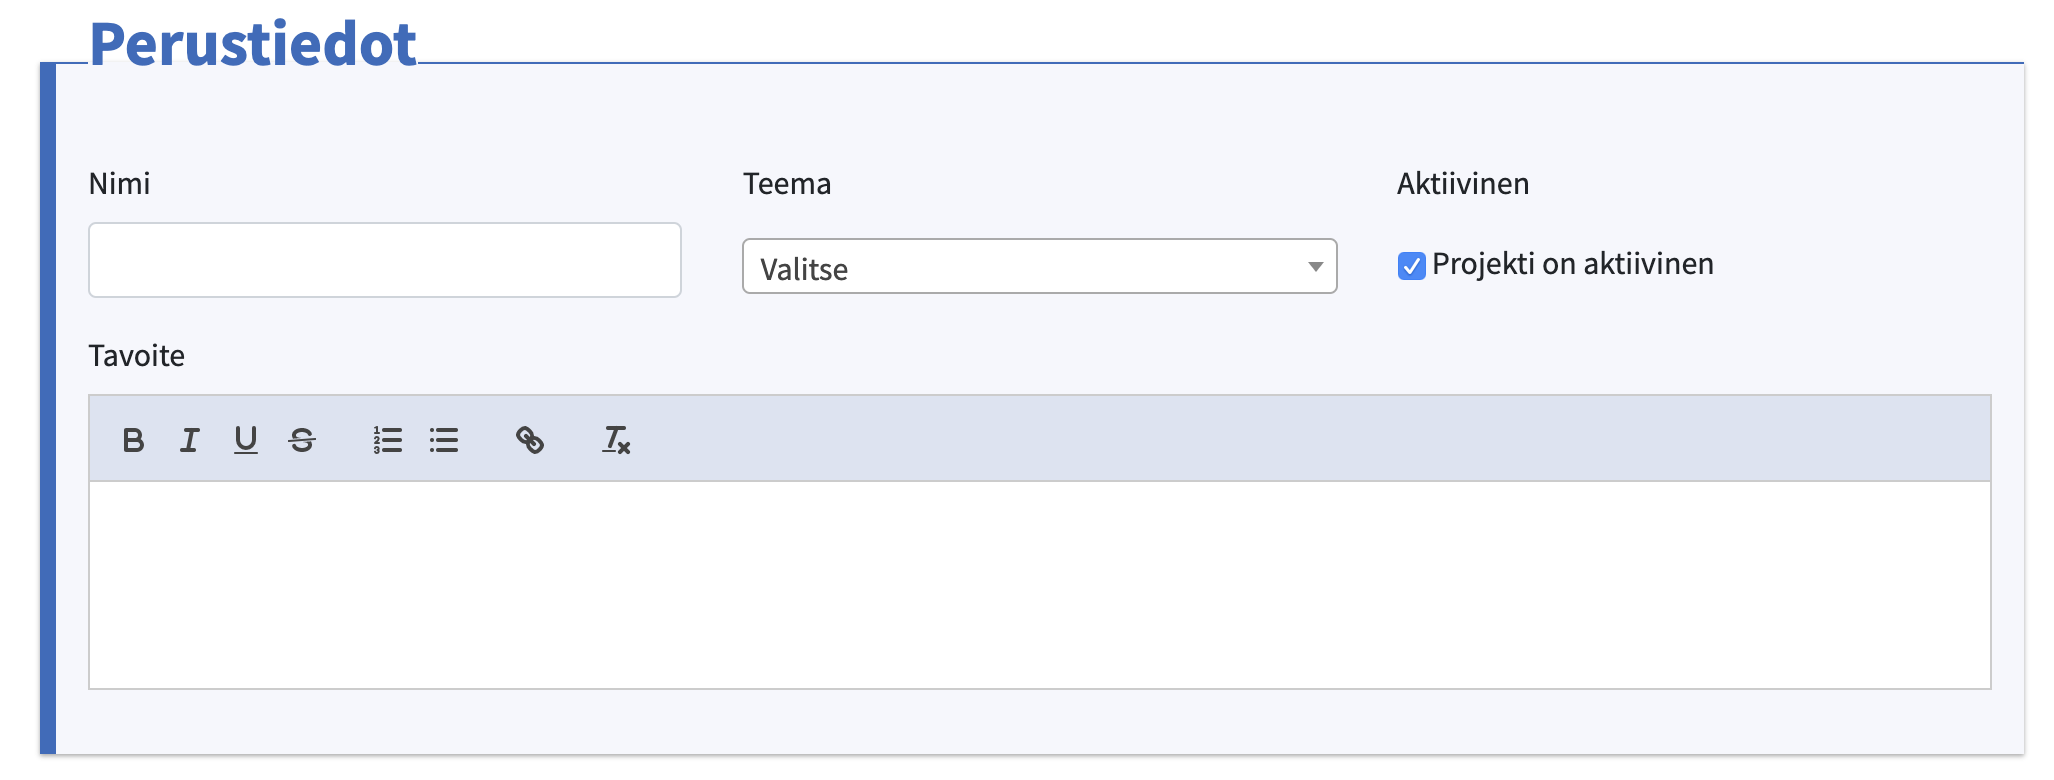This screenshot has width=2054, height=780.
Task: Click inside the Tavoite rich text area
Action: click(x=1040, y=585)
